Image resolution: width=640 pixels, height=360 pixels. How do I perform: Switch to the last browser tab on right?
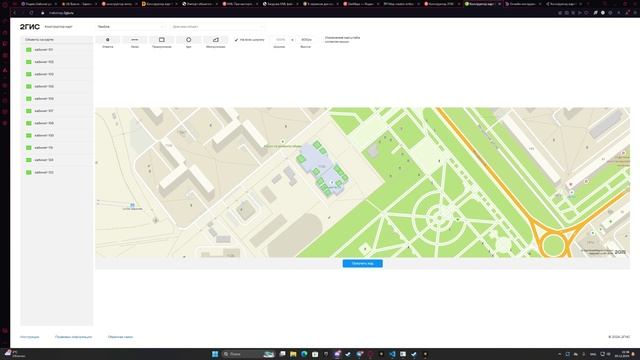point(564,4)
